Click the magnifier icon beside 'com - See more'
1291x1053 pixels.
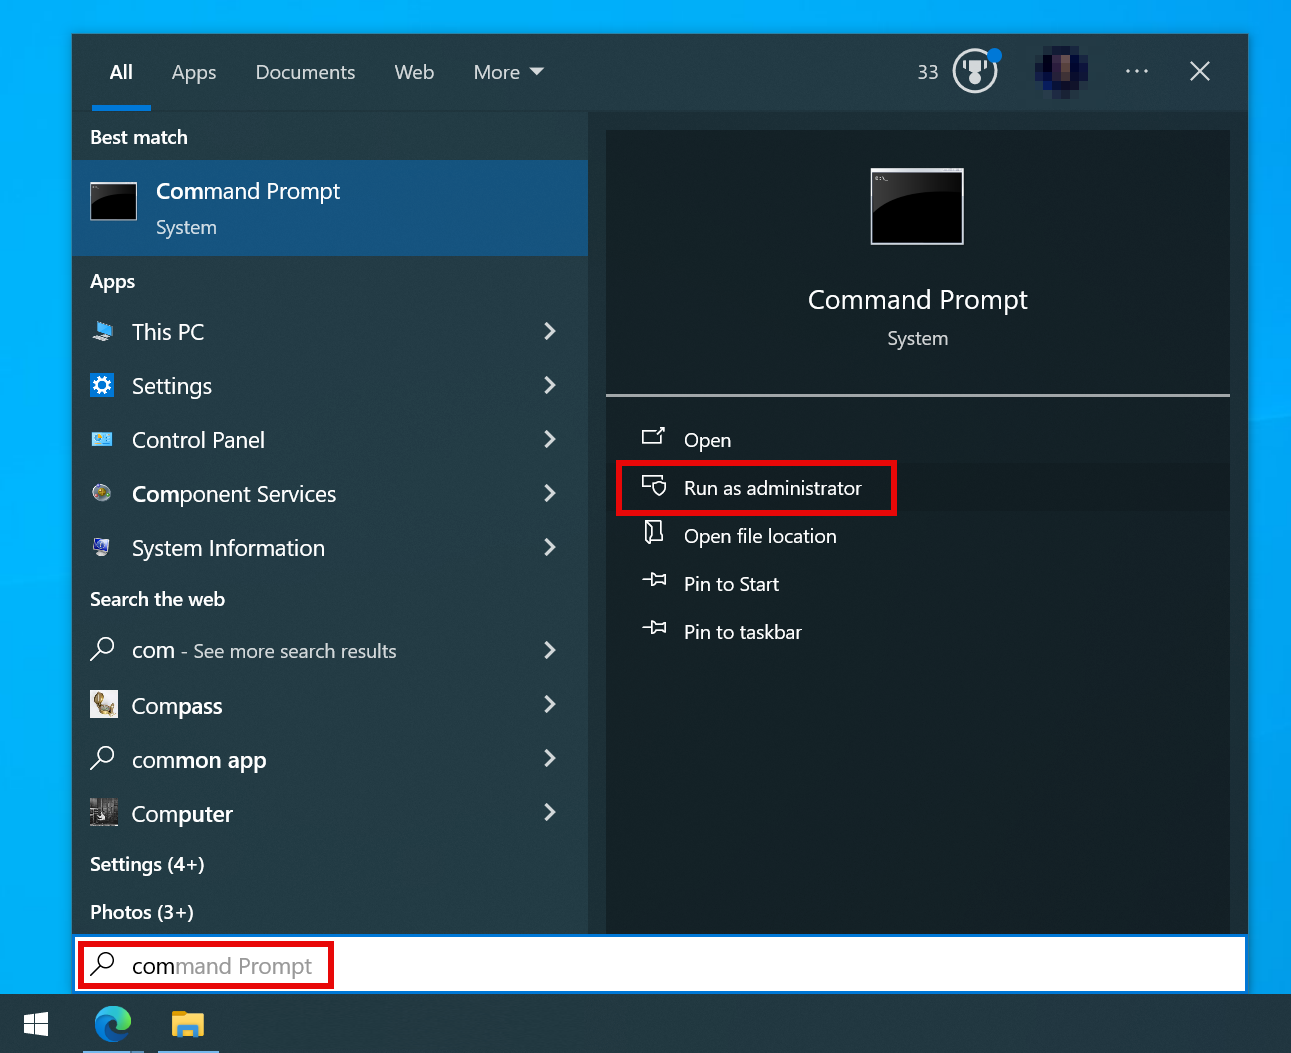coord(102,649)
